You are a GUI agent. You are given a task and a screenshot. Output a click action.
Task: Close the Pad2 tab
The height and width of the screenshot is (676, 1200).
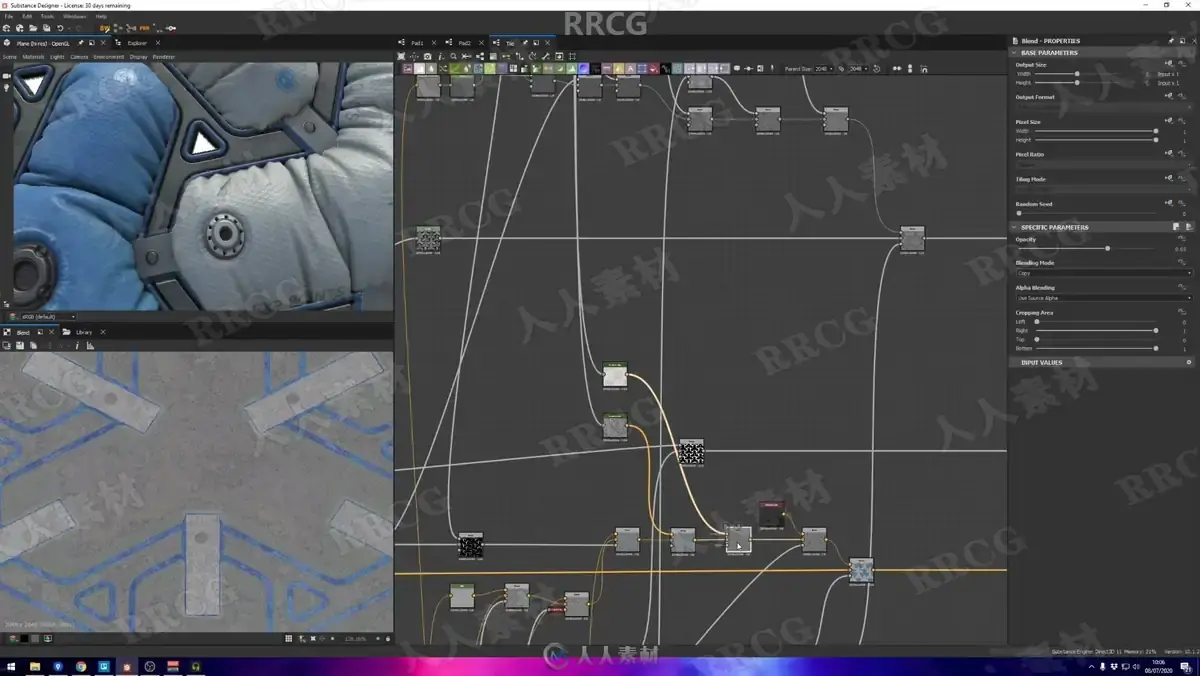coord(481,43)
